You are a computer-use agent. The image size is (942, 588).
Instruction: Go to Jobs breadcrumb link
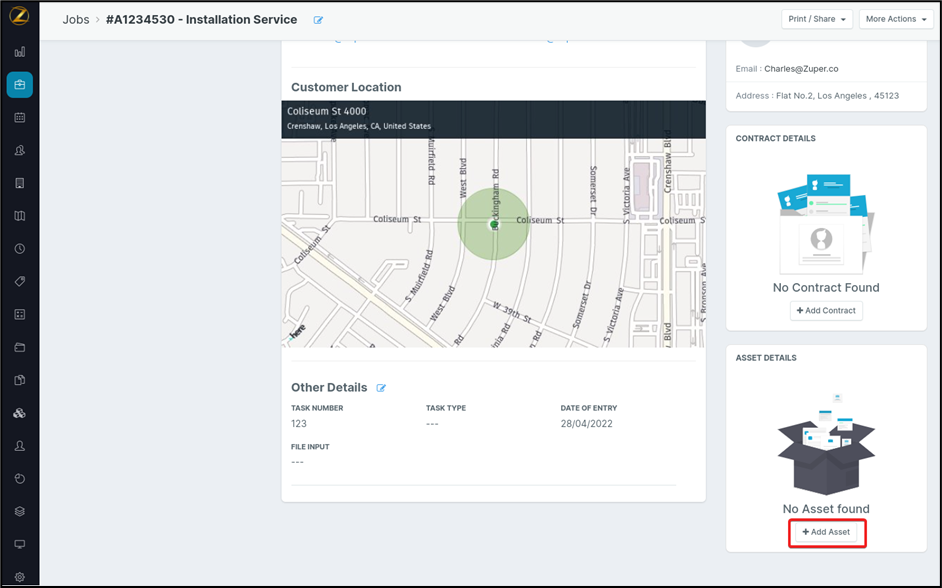[76, 20]
